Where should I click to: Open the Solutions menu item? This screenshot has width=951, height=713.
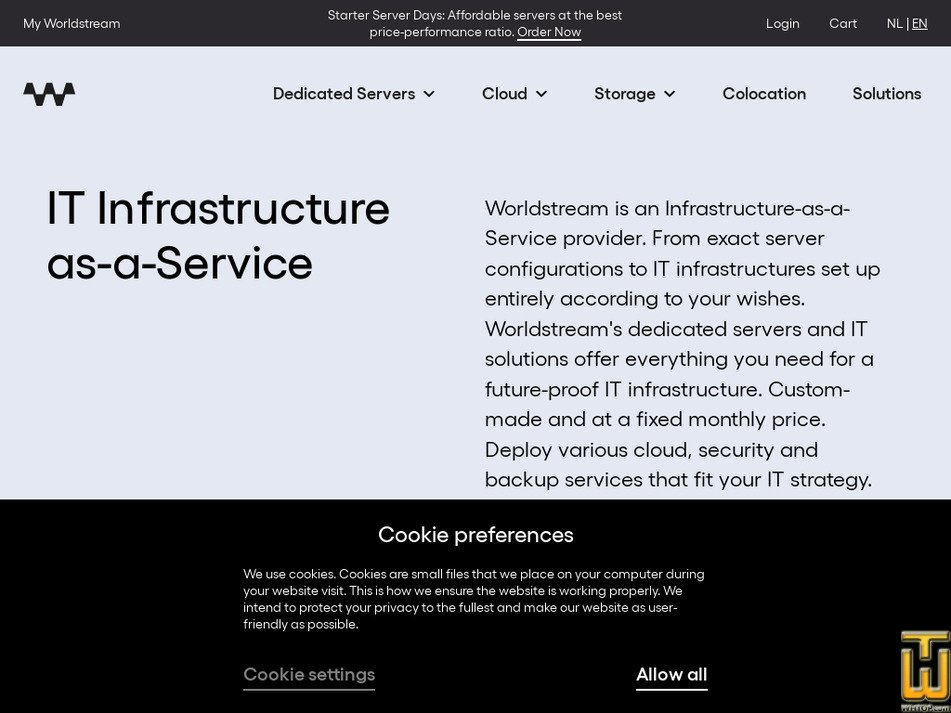click(x=886, y=94)
